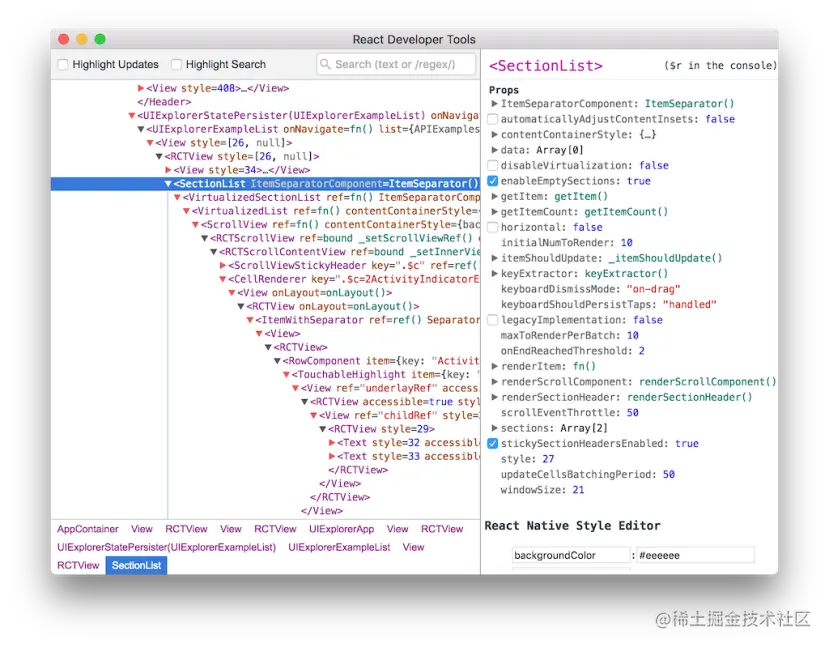This screenshot has width=830, height=648.
Task: Collapse VirtualizedSectionList tree node
Action: tap(177, 197)
